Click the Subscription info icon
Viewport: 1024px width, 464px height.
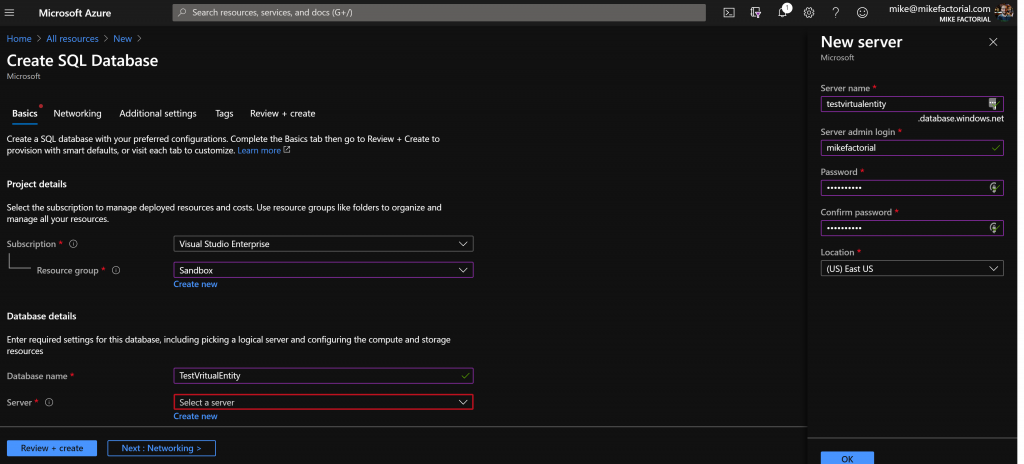point(73,244)
